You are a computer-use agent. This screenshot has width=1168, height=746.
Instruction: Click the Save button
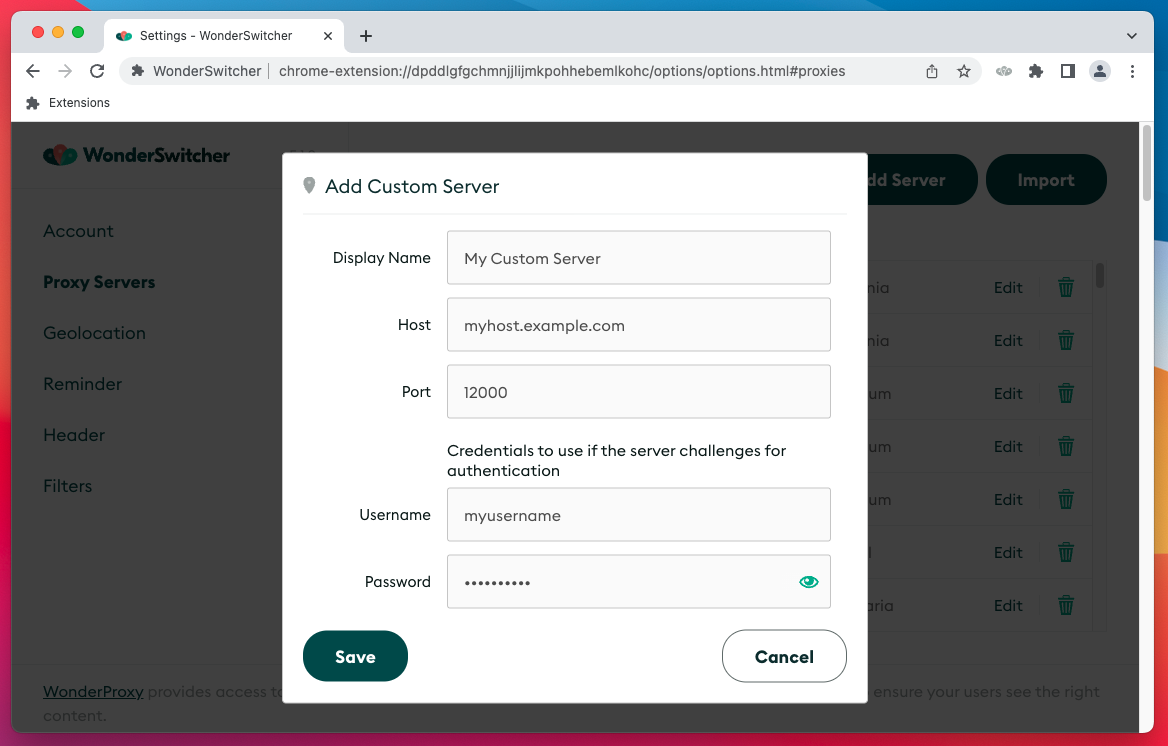[x=355, y=656]
